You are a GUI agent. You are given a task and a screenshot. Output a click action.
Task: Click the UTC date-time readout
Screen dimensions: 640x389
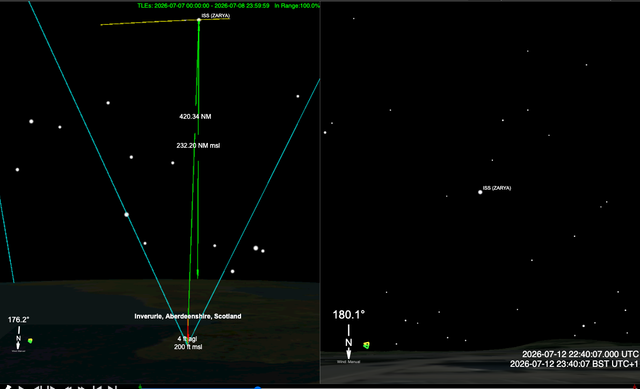pyautogui.click(x=580, y=354)
